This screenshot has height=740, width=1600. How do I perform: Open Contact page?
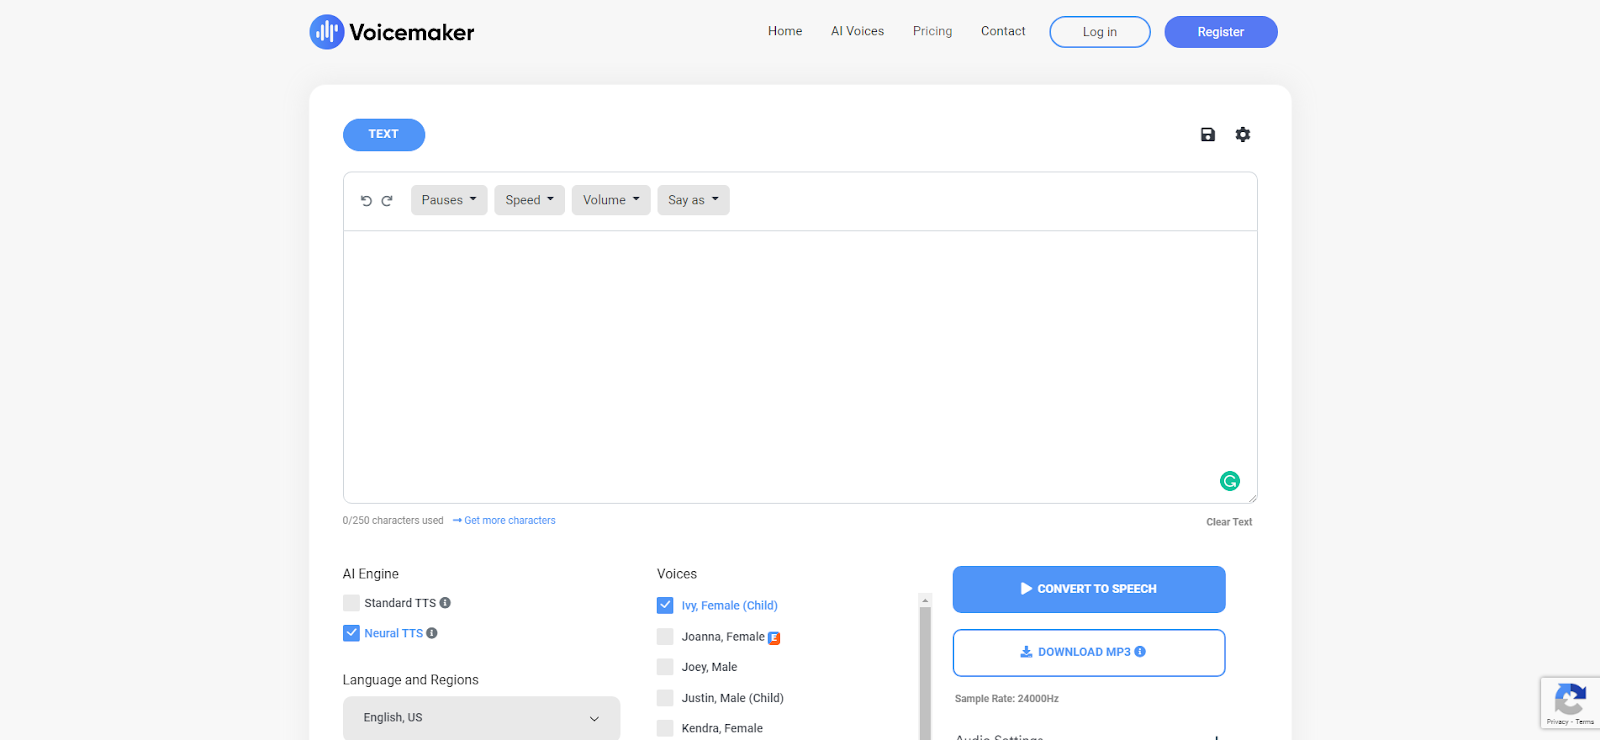pyautogui.click(x=1003, y=31)
